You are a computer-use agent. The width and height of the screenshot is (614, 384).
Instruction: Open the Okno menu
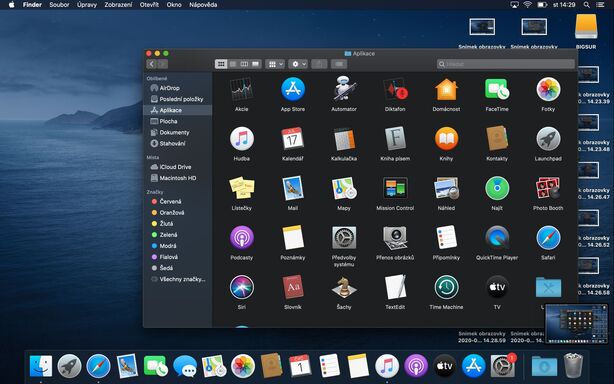pyautogui.click(x=174, y=5)
